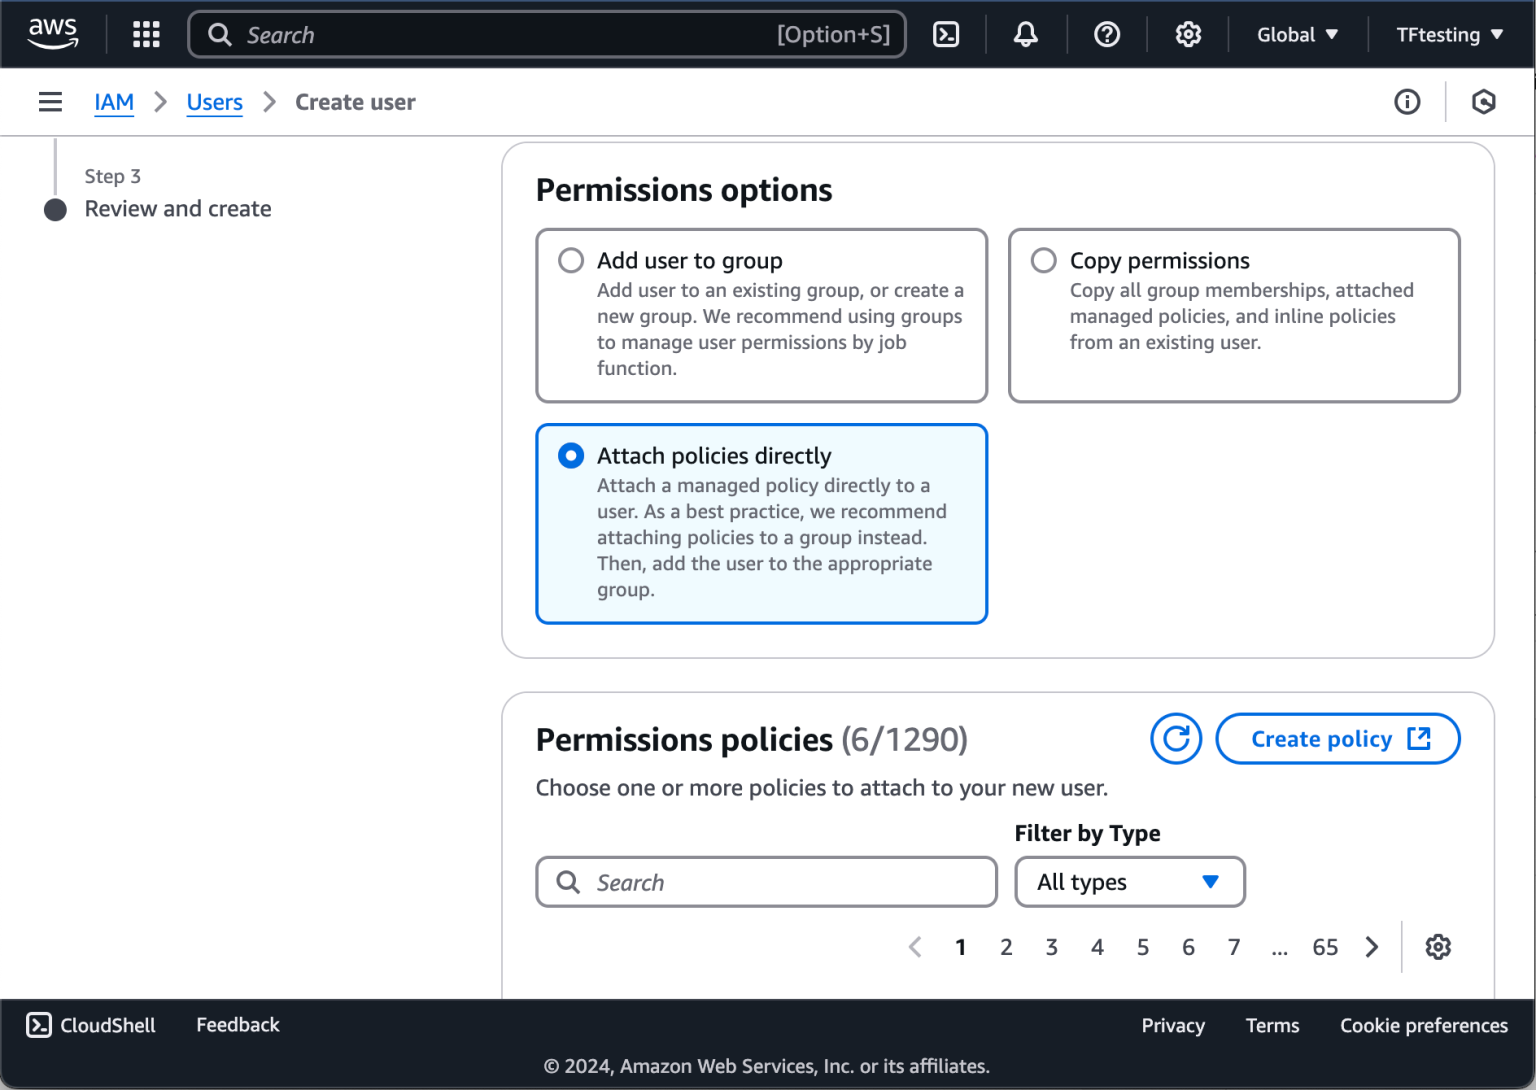
Task: Select the Copy permissions option
Action: (x=1043, y=260)
